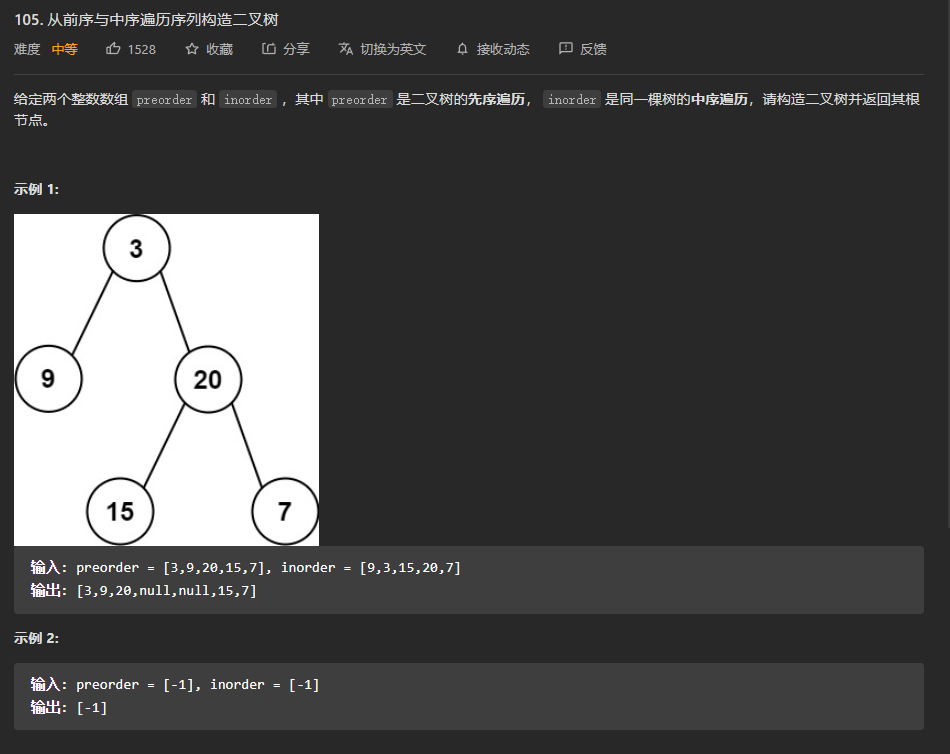The image size is (950, 754).
Task: Click the problem title 105
Action: pyautogui.click(x=146, y=19)
